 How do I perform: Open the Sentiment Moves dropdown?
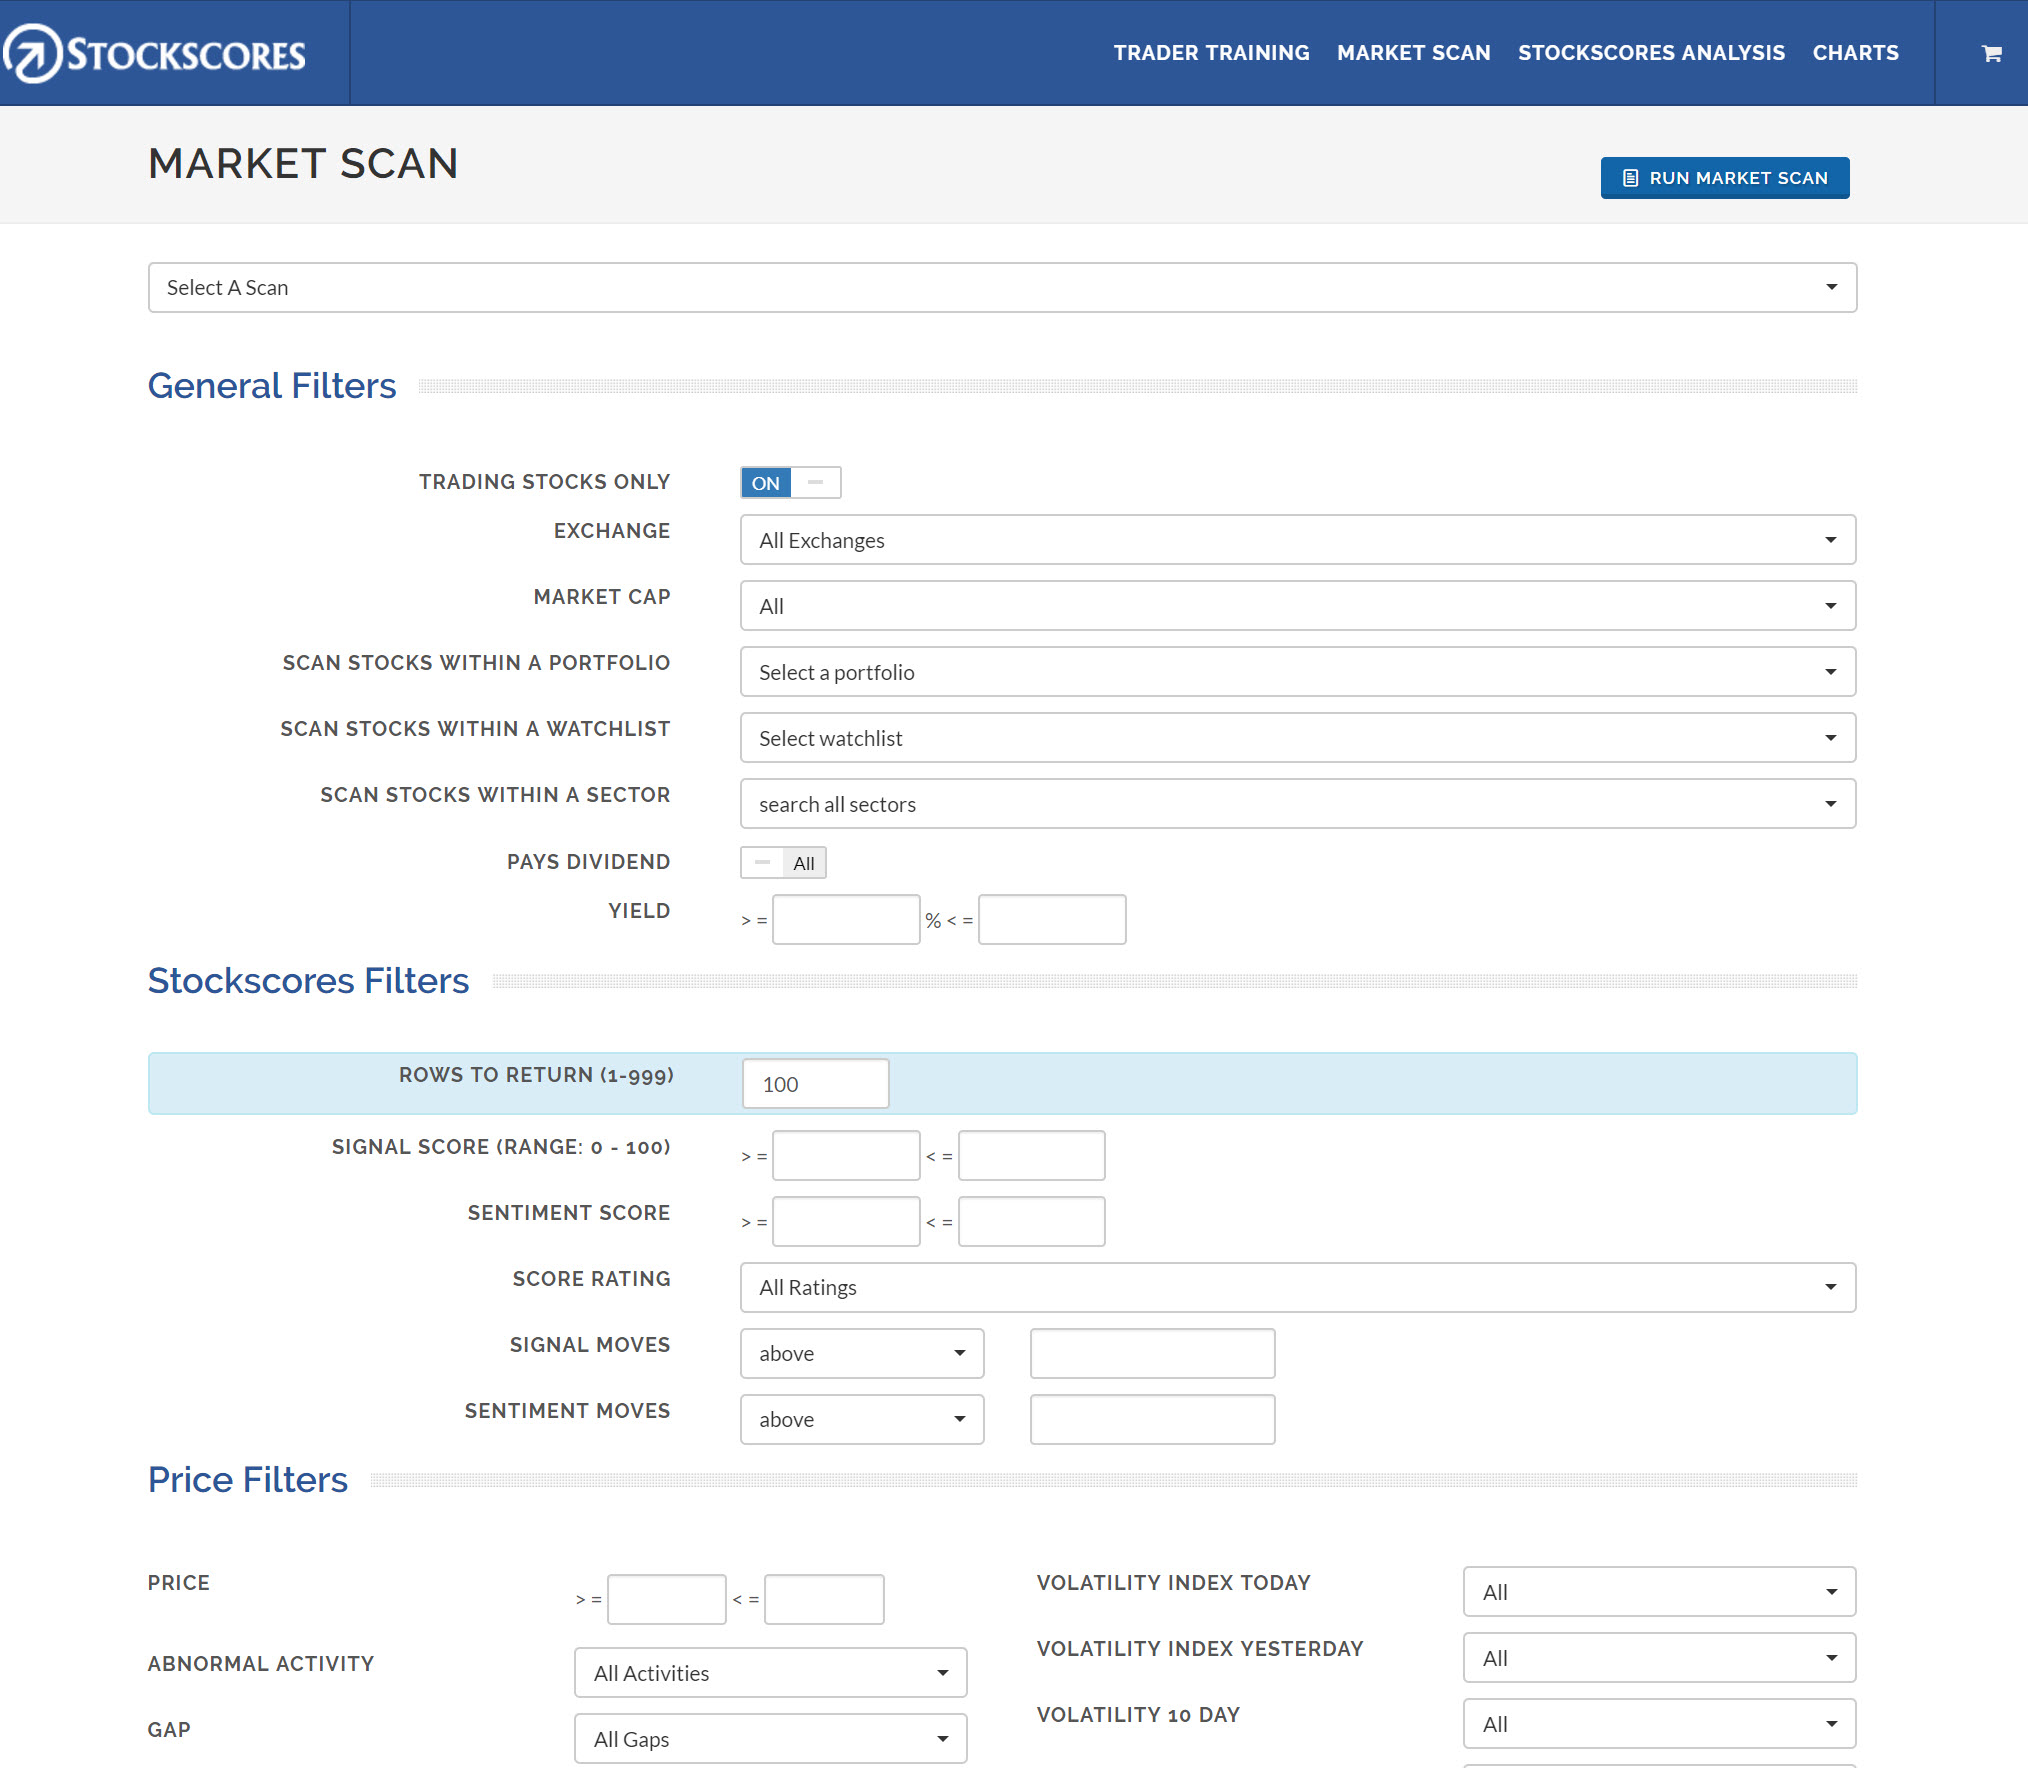click(x=861, y=1419)
